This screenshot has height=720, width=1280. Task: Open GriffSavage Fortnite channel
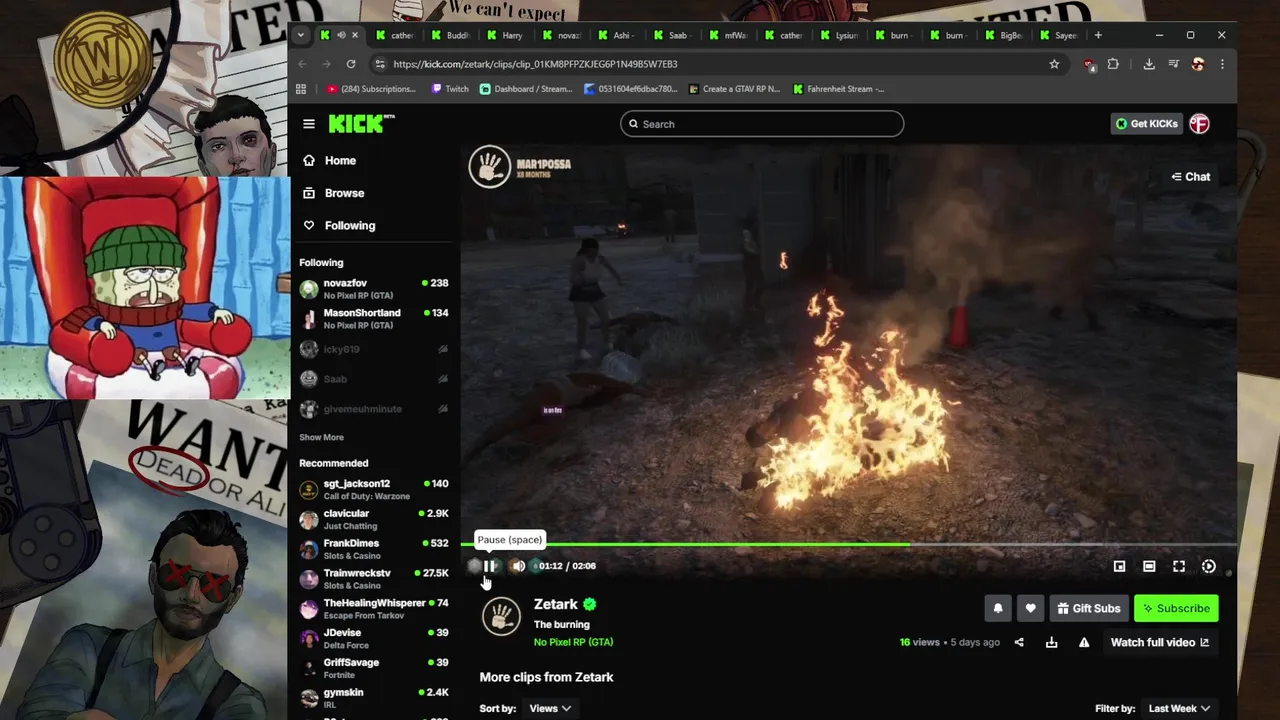(x=374, y=668)
